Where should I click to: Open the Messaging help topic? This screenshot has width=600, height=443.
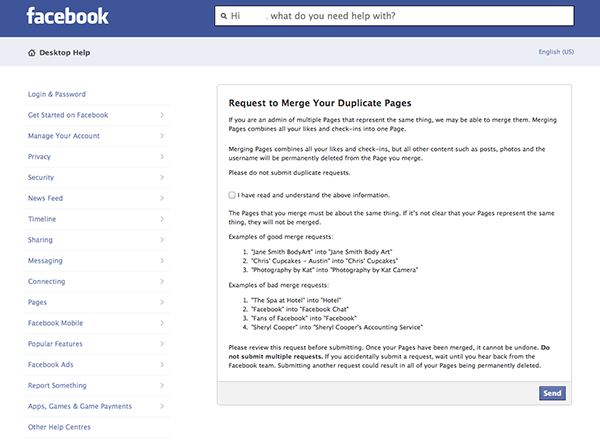pos(45,261)
